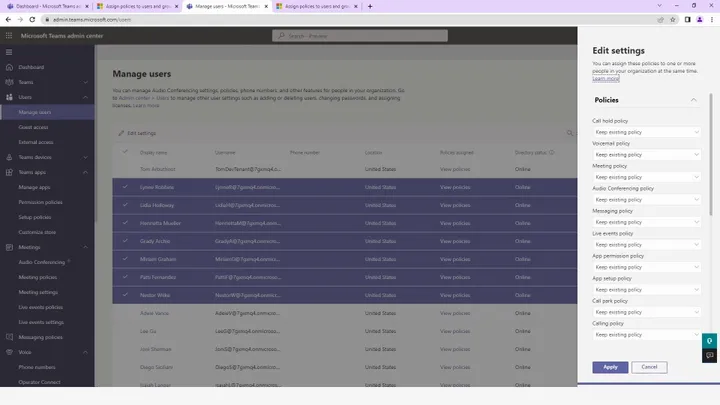
Task: Open the app launcher waffle icon
Action: 9,36
